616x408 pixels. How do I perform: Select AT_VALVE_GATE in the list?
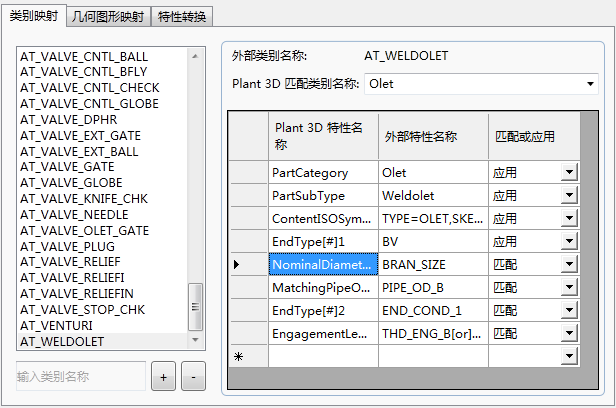click(x=67, y=167)
